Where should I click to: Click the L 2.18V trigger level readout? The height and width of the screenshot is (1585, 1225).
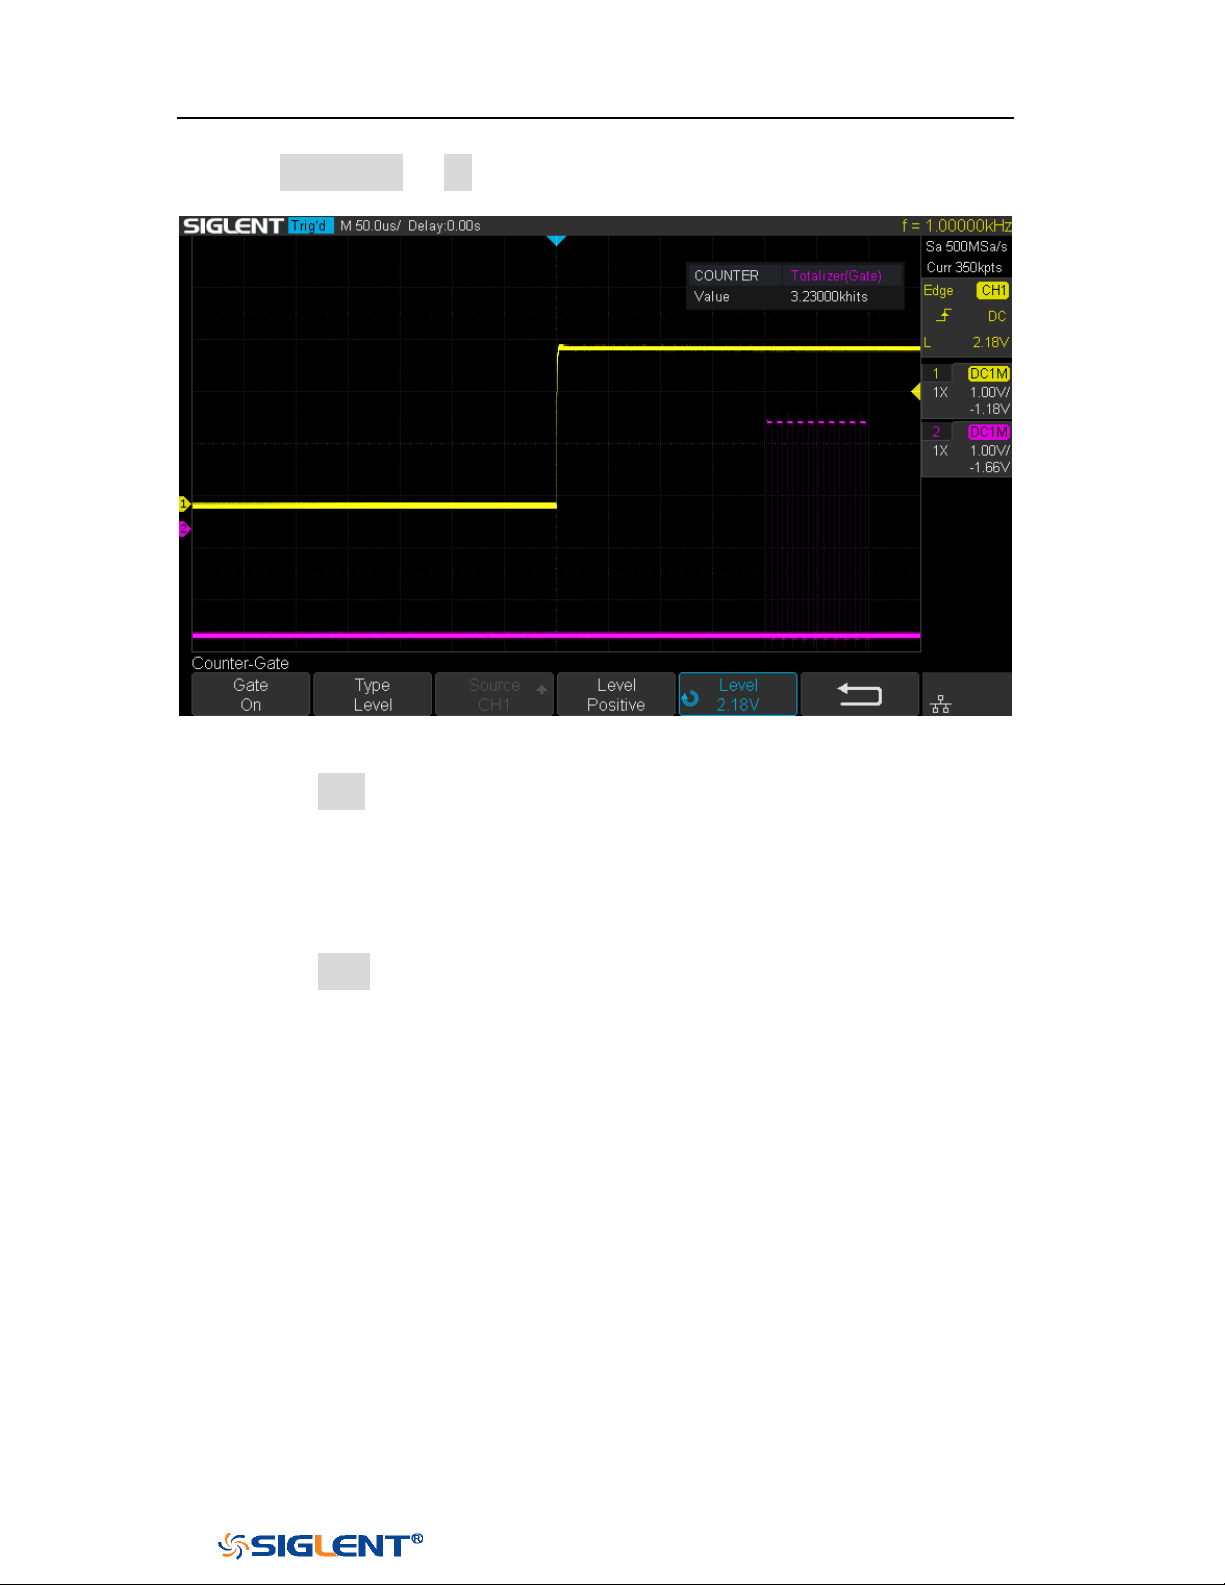966,342
